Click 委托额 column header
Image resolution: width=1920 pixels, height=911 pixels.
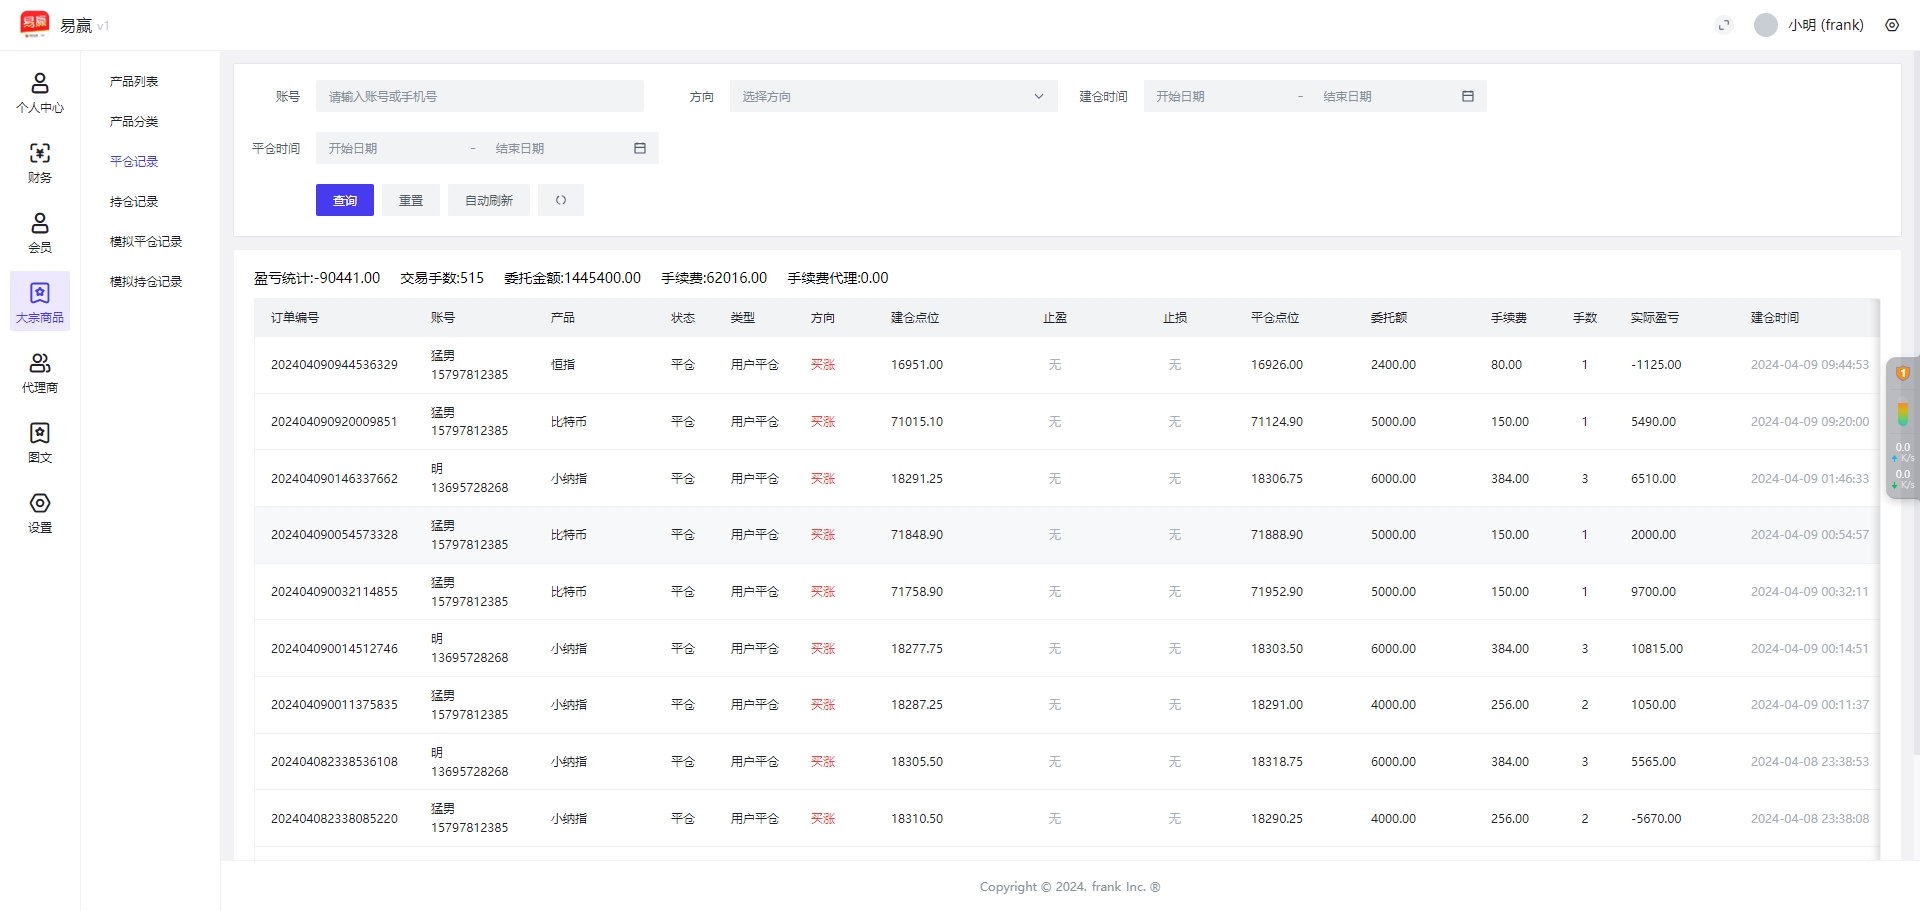1389,317
